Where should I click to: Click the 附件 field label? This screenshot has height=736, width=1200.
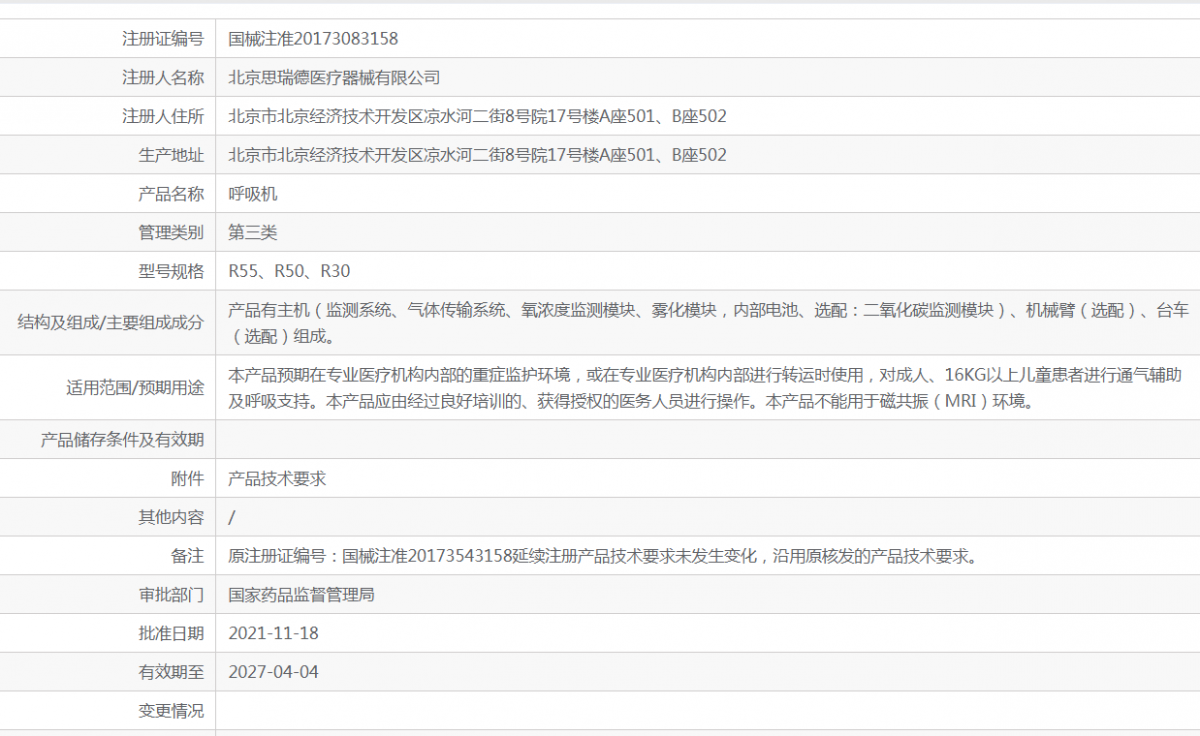(187, 479)
